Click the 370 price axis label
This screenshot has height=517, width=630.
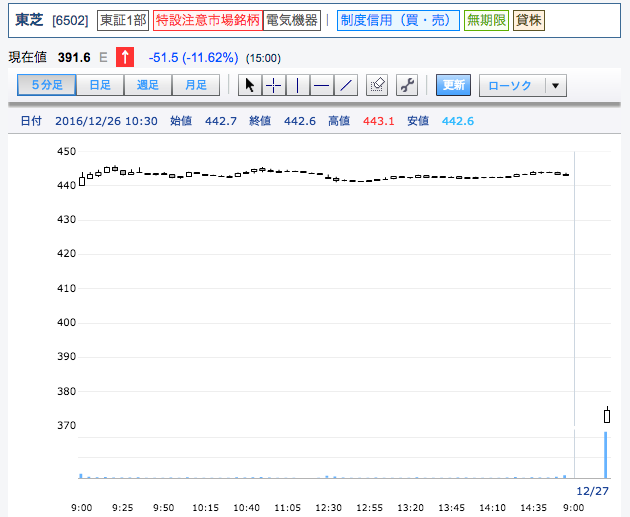(x=66, y=425)
